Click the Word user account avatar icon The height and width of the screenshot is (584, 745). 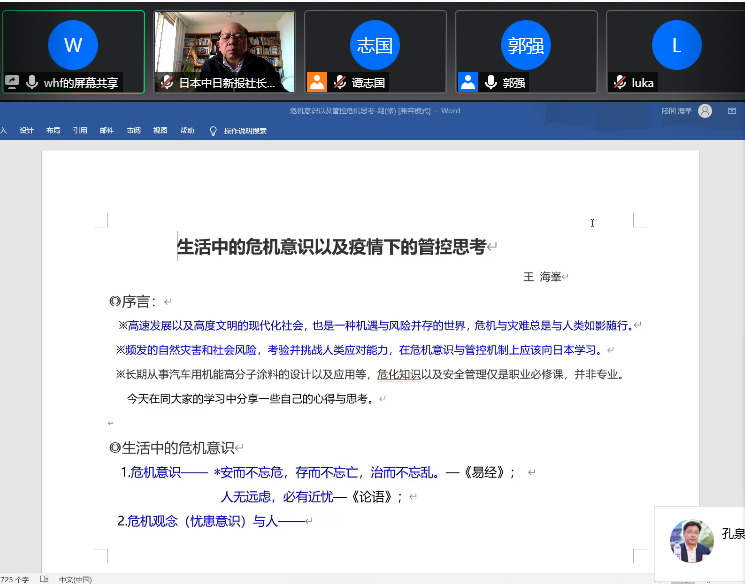pyautogui.click(x=705, y=111)
